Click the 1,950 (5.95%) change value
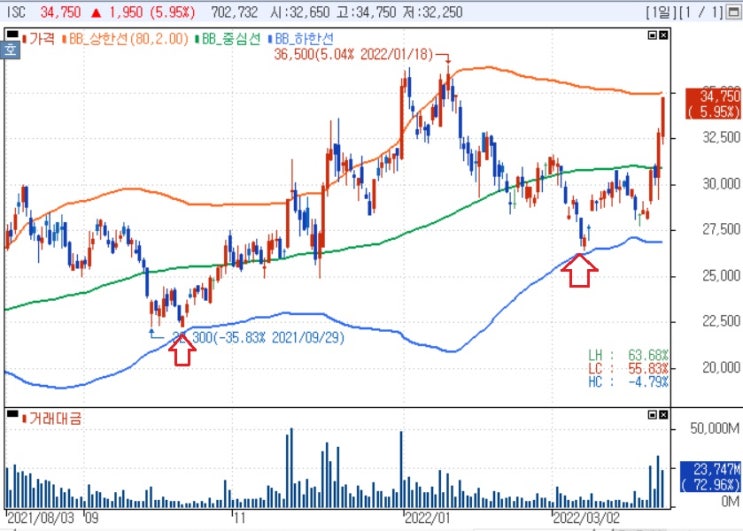This screenshot has width=743, height=531. pos(152,12)
